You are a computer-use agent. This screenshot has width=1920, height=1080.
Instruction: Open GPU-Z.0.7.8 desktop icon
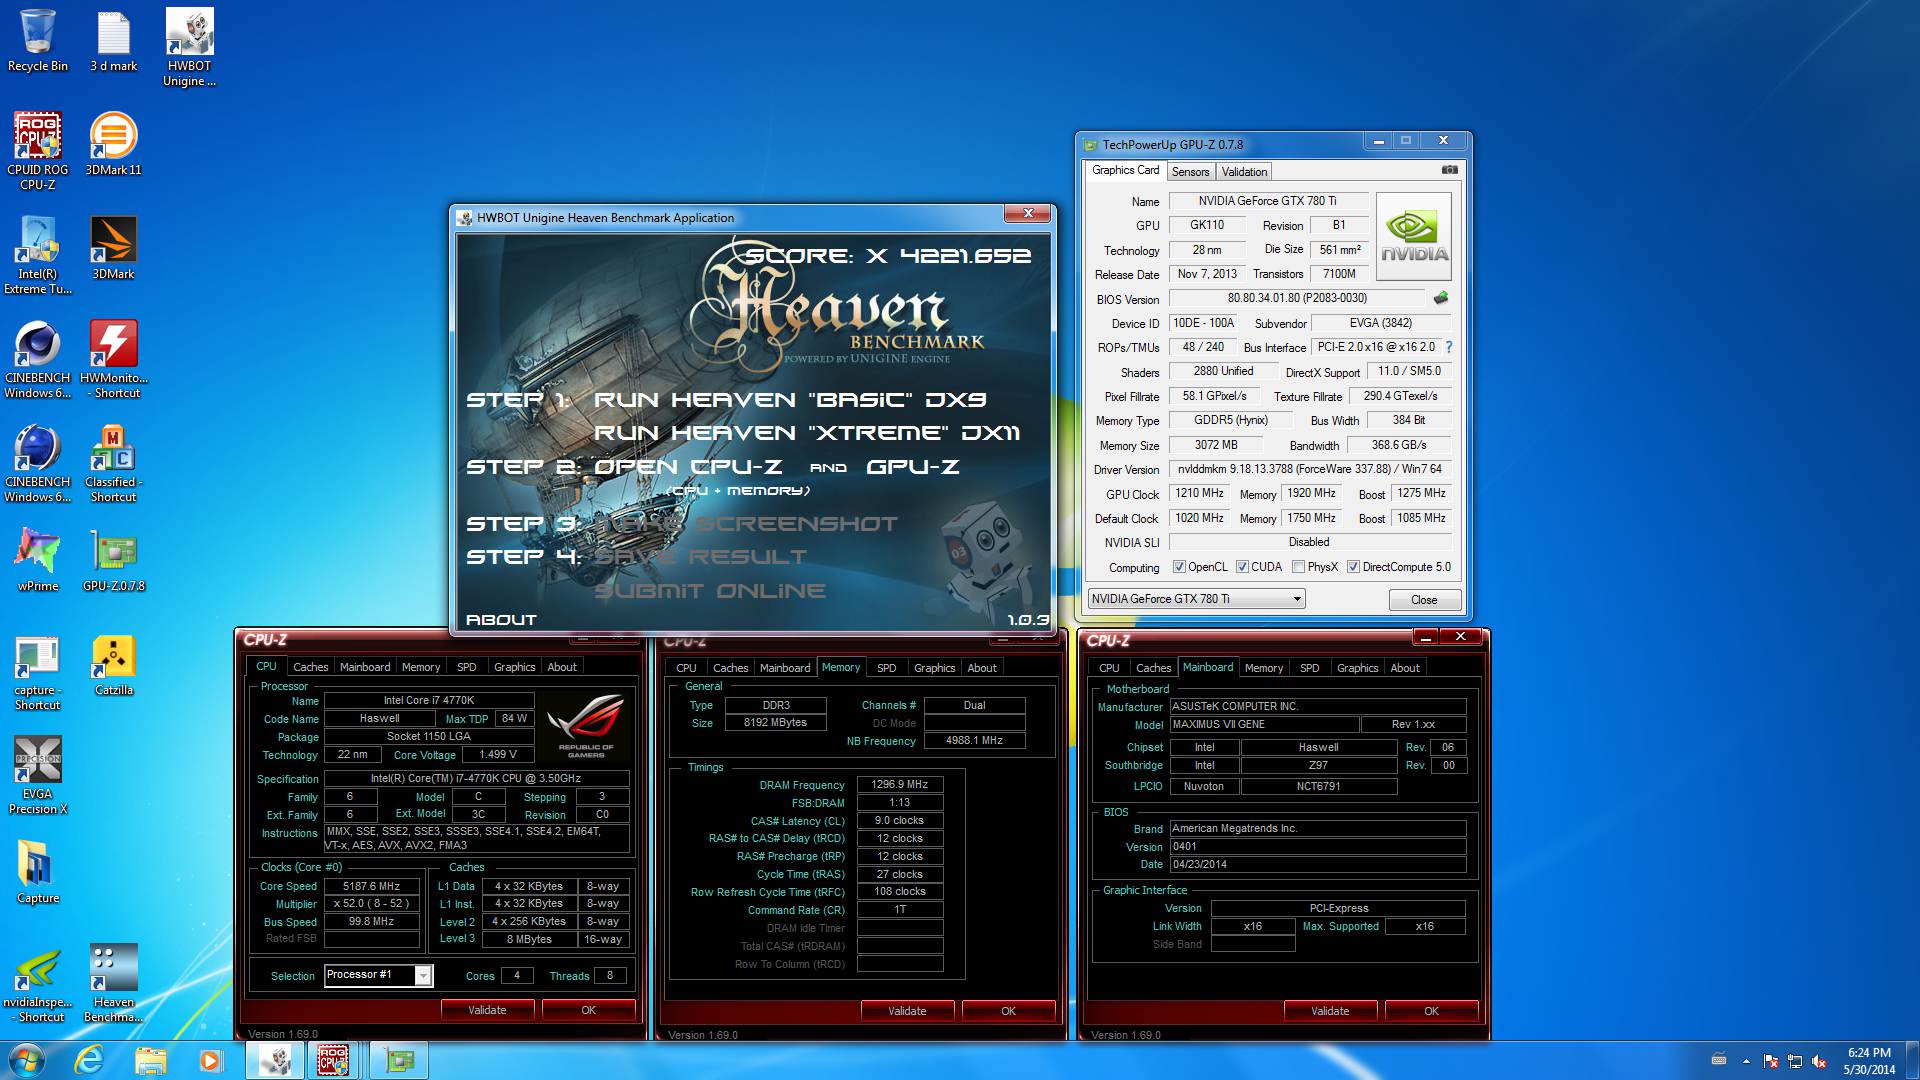coord(113,559)
